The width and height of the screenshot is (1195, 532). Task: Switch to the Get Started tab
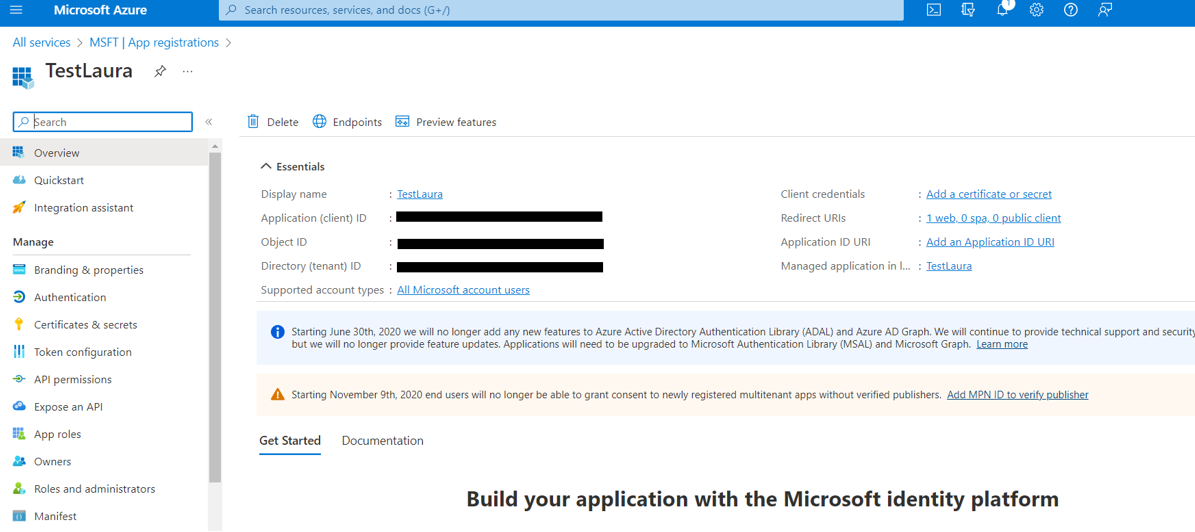click(x=290, y=441)
